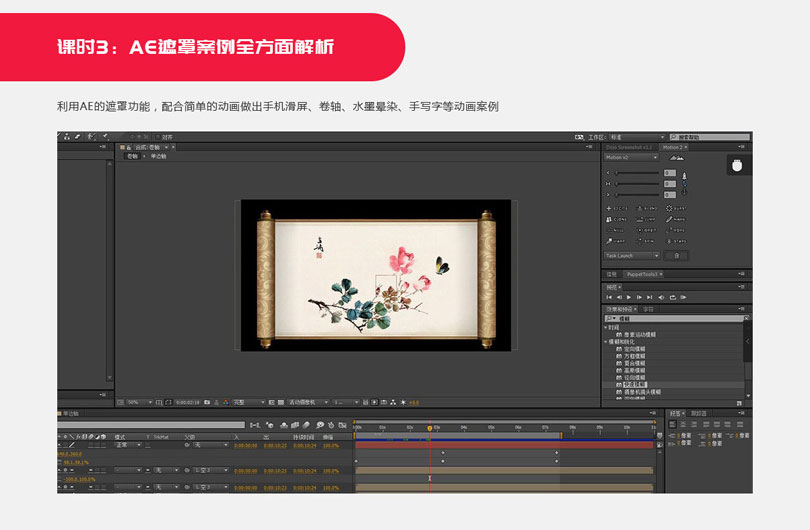Click the WARP tool in Motion 2 panel
The width and height of the screenshot is (810, 530).
[x=617, y=241]
